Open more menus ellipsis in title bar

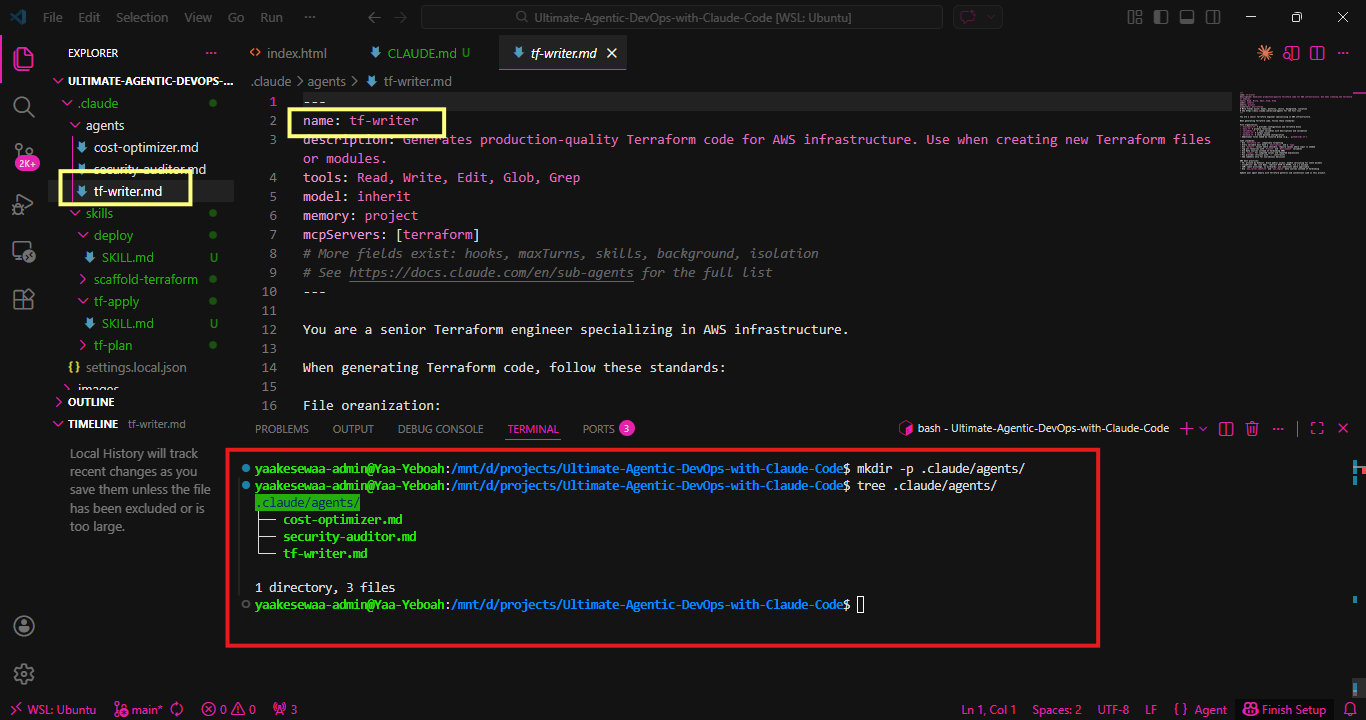pyautogui.click(x=311, y=17)
